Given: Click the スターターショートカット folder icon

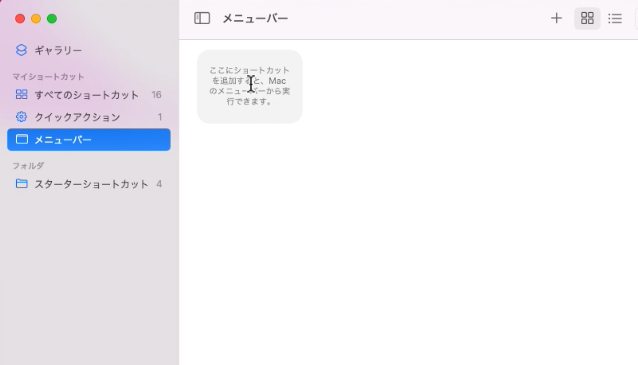Looking at the screenshot, I should coord(22,184).
